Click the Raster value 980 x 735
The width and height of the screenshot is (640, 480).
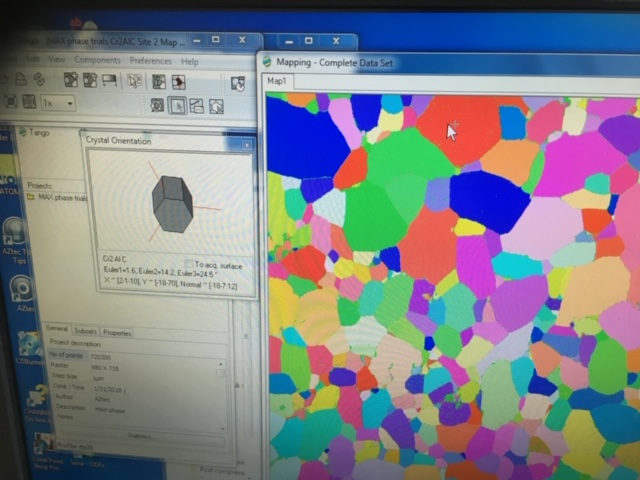pos(105,368)
